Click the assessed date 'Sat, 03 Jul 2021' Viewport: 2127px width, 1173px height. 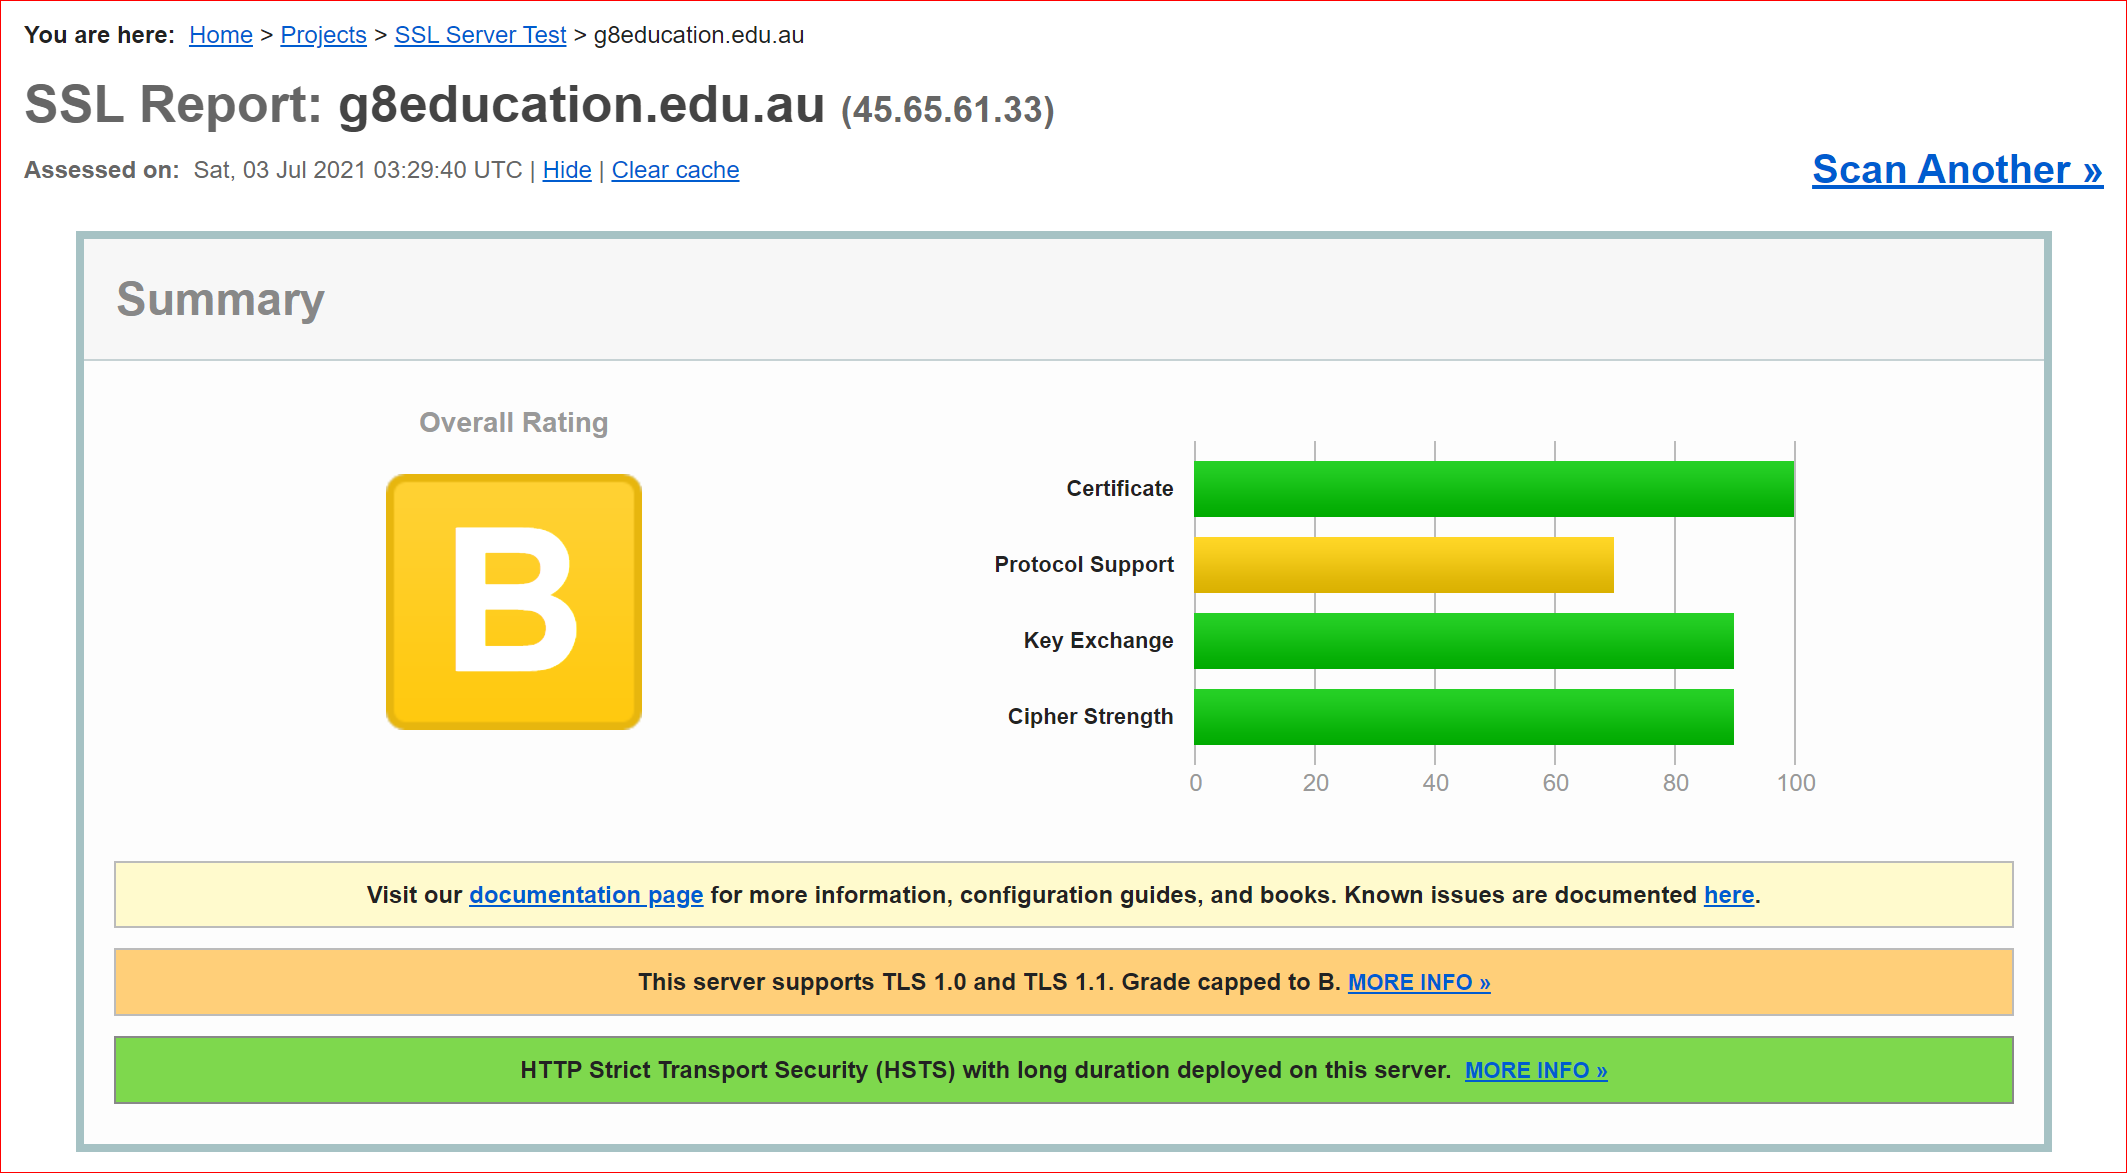(280, 170)
